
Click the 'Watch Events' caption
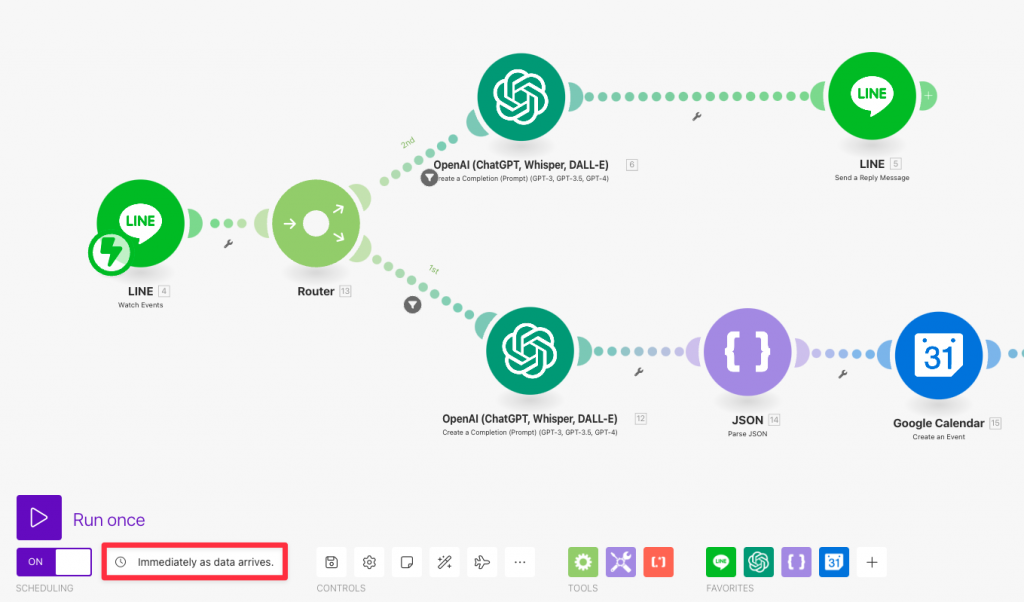(140, 305)
